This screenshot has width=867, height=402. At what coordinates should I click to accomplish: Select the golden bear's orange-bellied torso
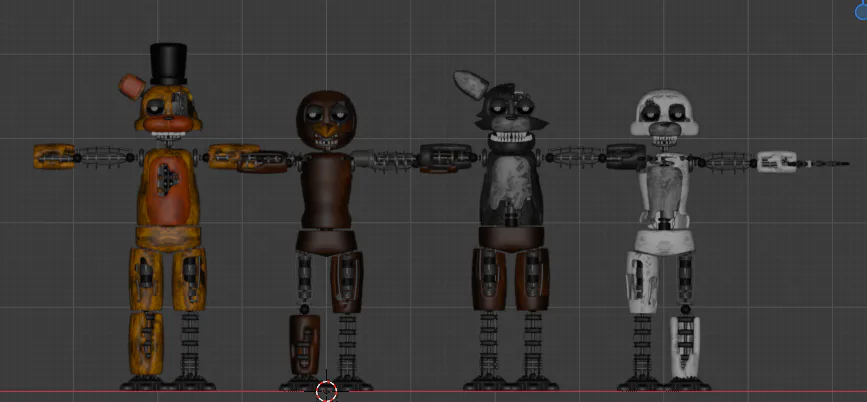point(168,187)
